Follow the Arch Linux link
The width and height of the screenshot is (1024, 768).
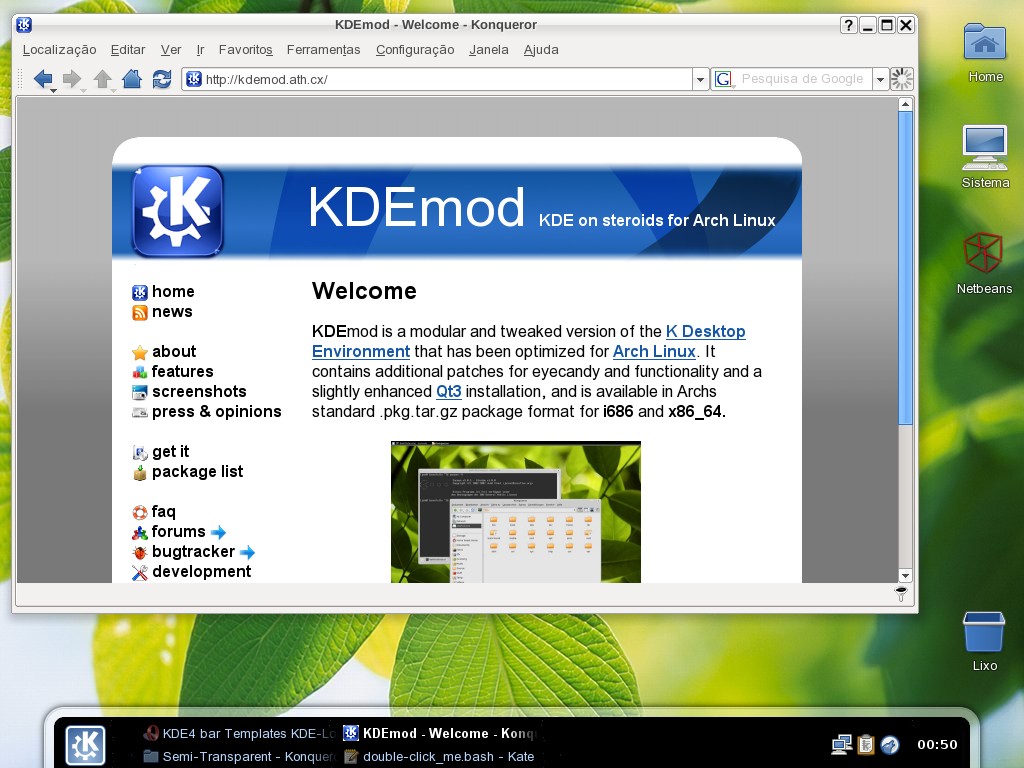click(x=654, y=351)
